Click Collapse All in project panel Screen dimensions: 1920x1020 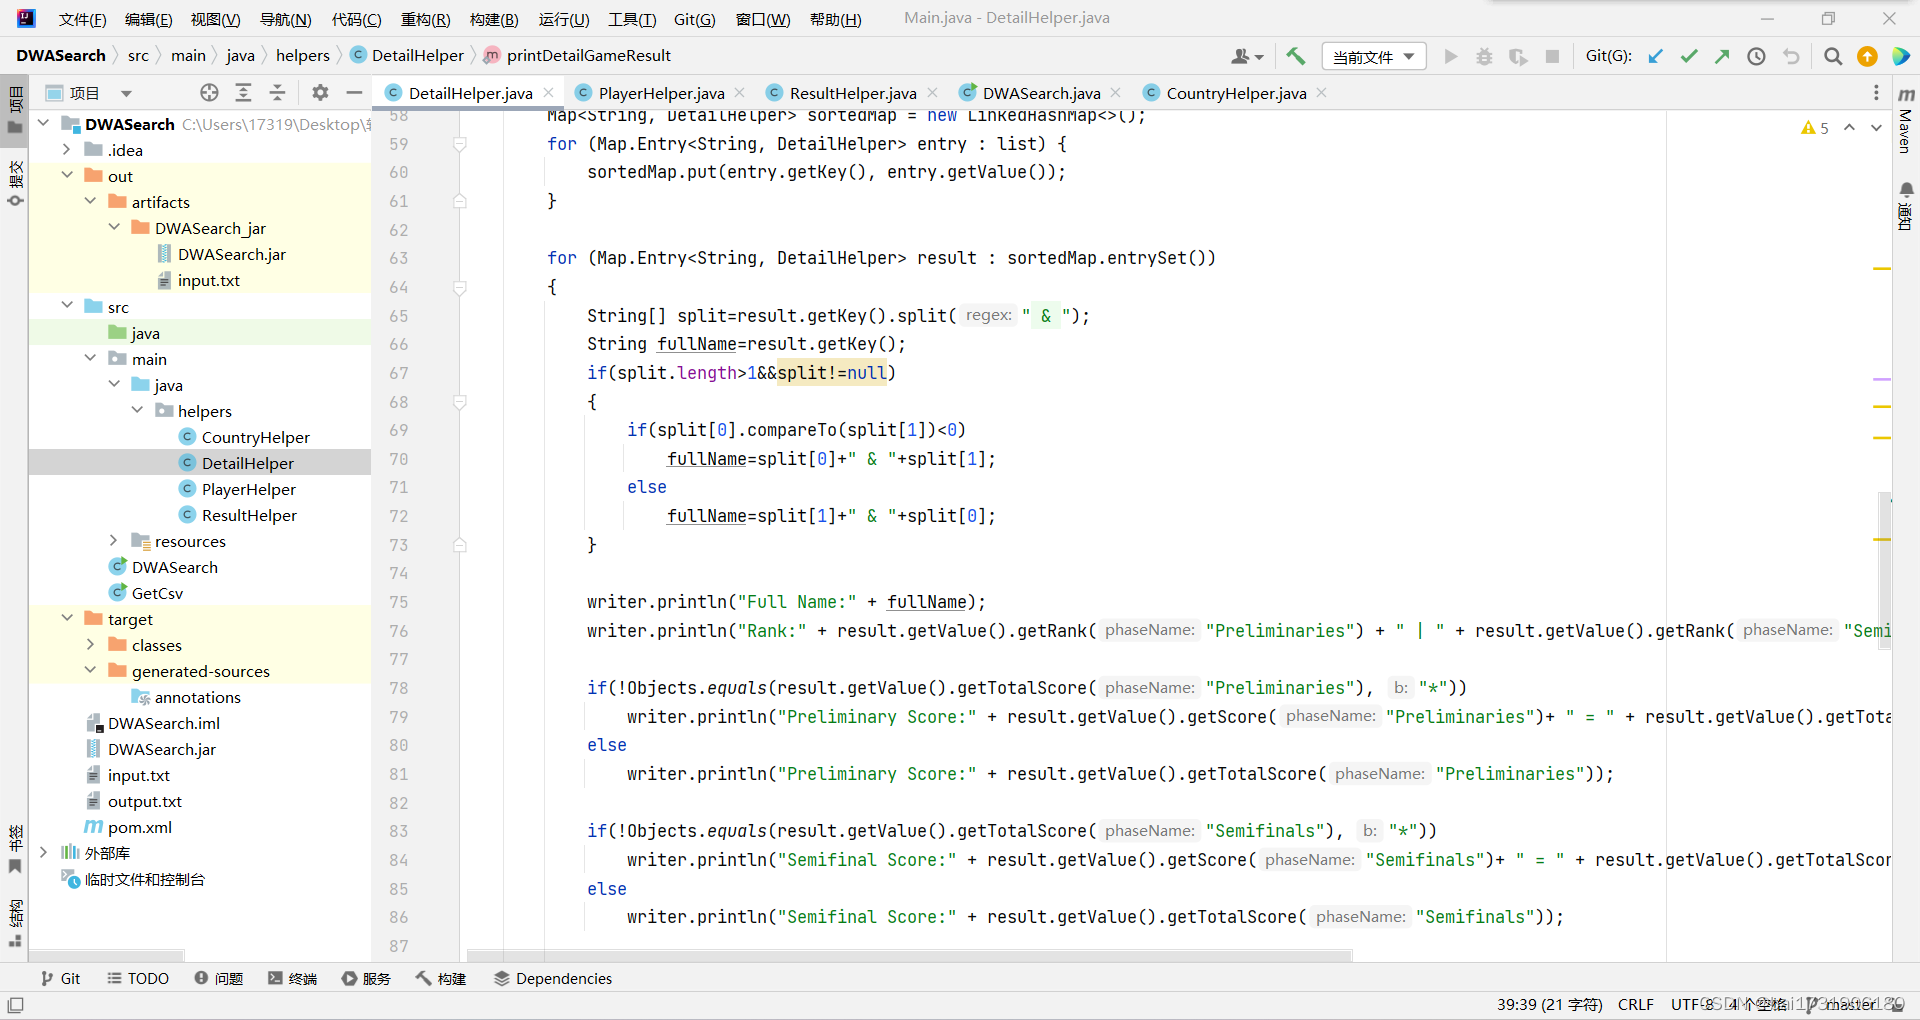(x=277, y=93)
